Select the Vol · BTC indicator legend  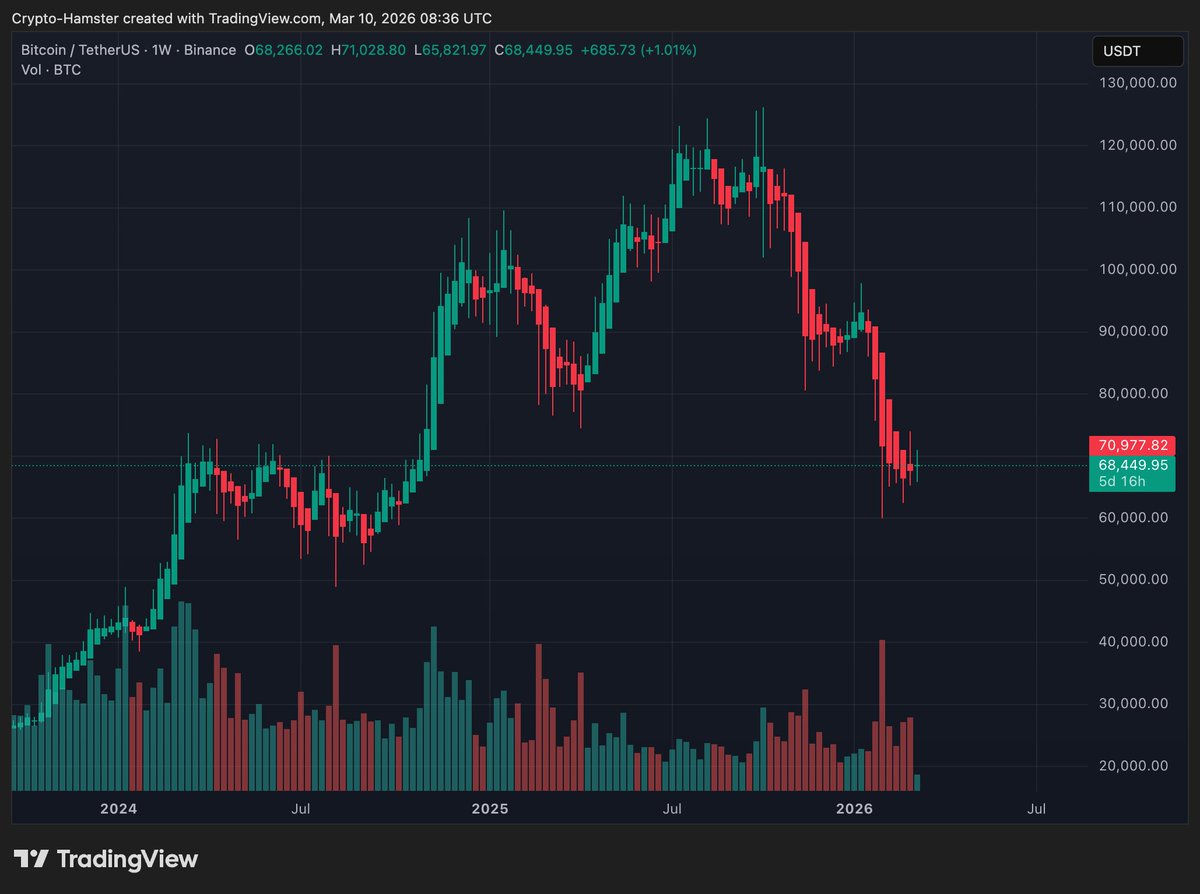click(51, 70)
